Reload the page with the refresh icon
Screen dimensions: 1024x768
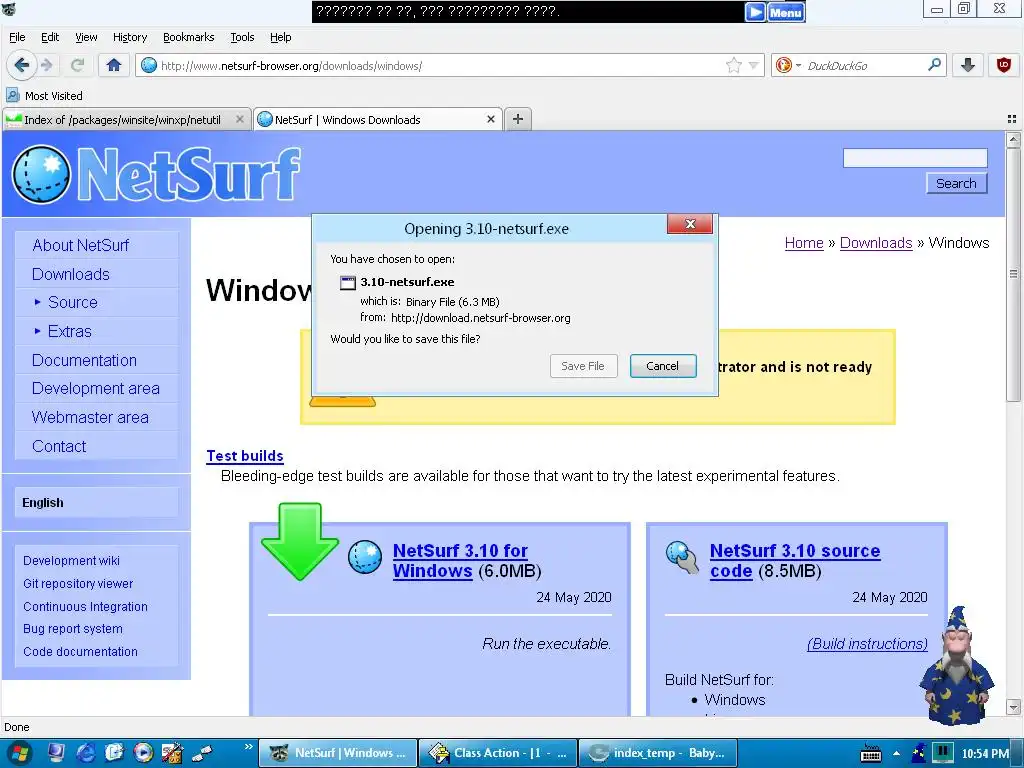point(77,65)
